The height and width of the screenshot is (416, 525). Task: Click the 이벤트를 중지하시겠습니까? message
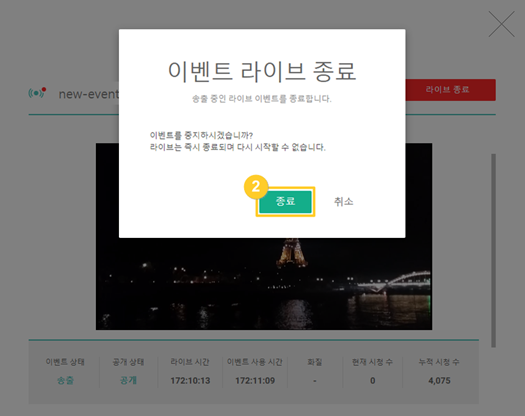tap(201, 135)
